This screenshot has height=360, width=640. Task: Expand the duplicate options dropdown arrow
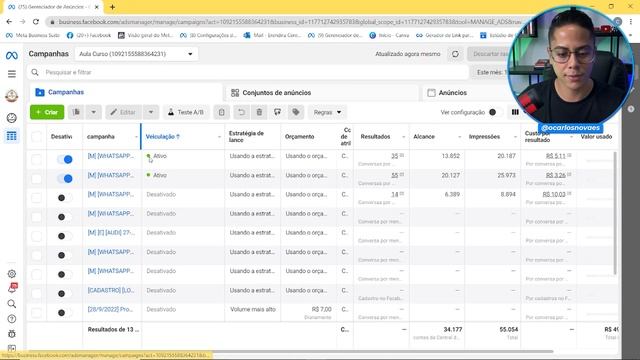point(93,112)
